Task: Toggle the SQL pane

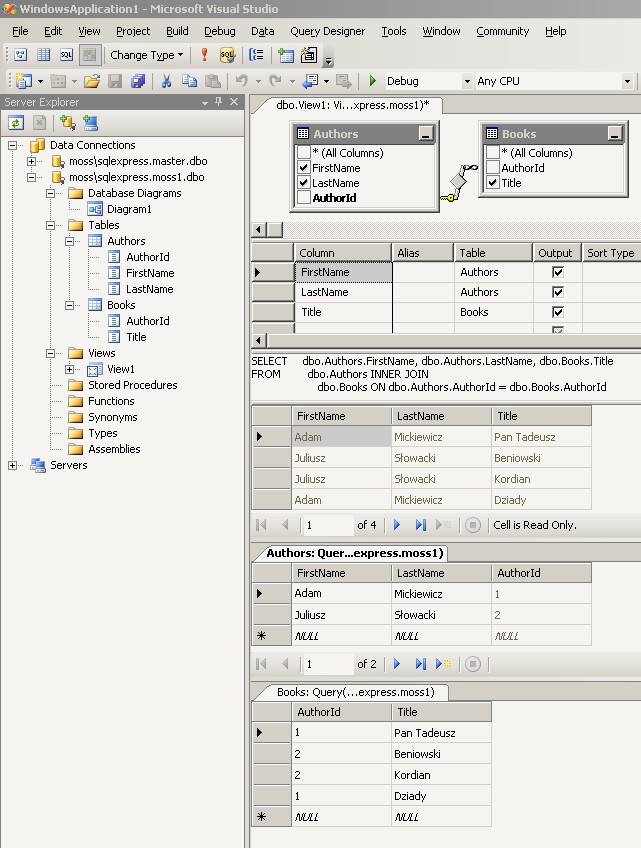Action: tap(67, 55)
